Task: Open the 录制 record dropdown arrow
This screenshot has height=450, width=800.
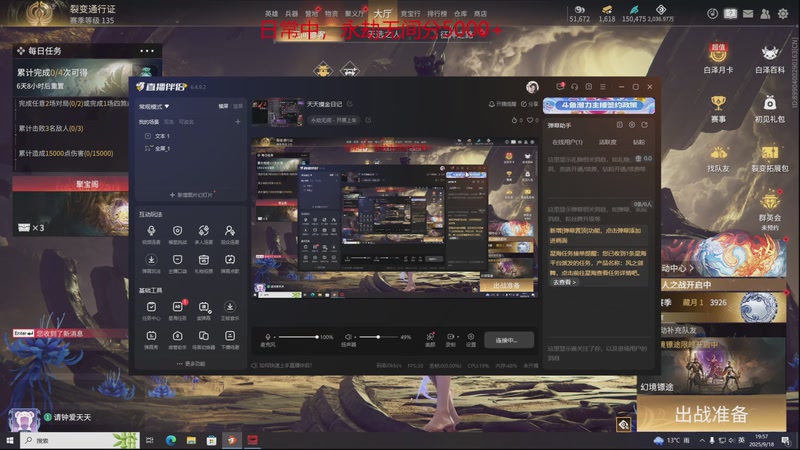Action: click(458, 337)
